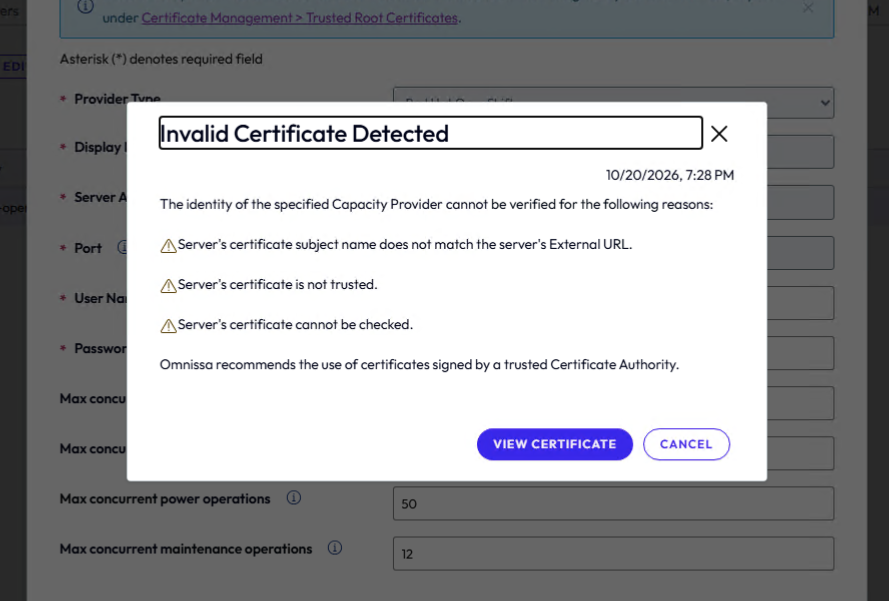
Task: Click info icon for Max concurrent power operations
Action: pos(294,498)
